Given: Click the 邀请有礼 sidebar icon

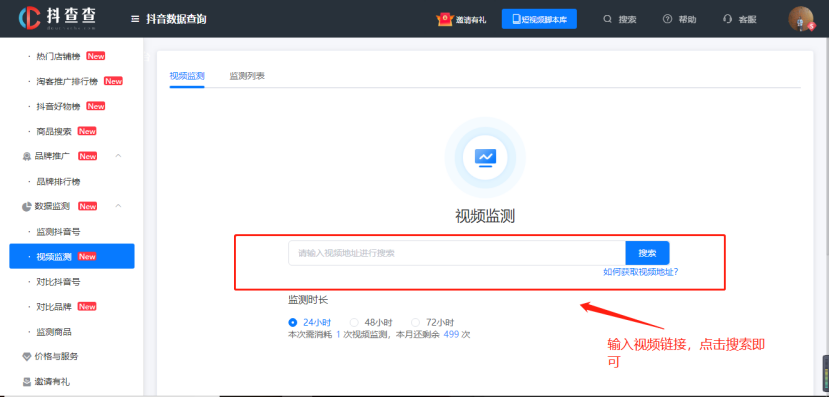Looking at the screenshot, I should tap(27, 382).
